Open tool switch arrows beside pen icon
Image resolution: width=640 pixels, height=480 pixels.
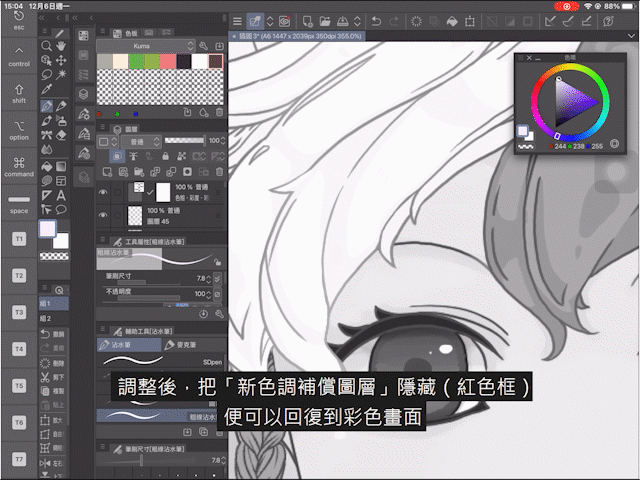(x=270, y=21)
